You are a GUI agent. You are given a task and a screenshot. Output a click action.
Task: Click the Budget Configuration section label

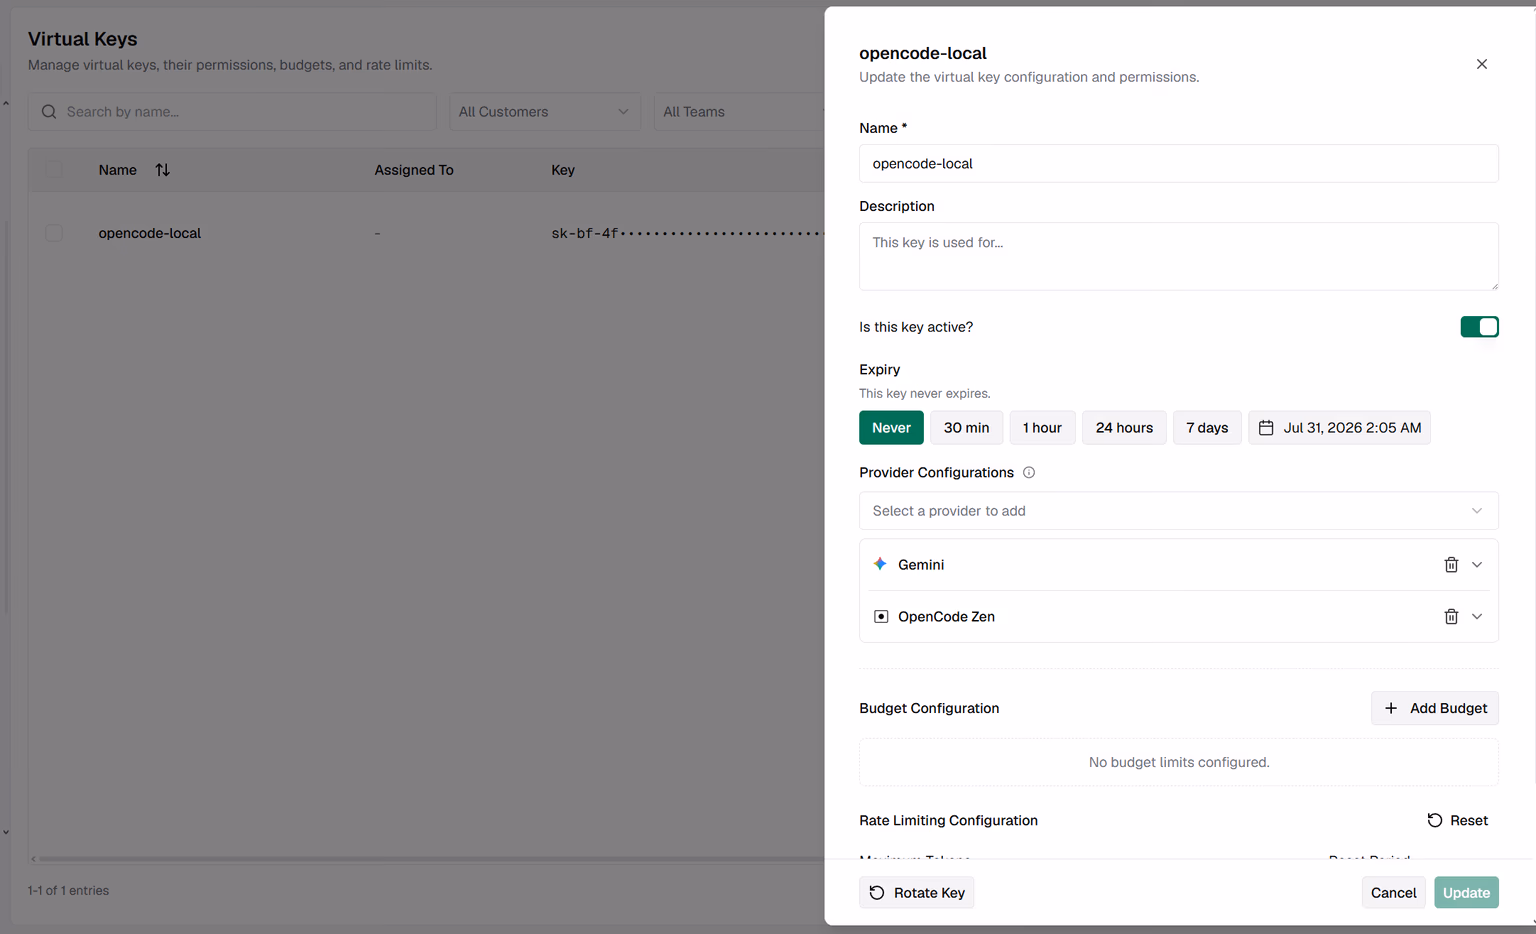click(x=929, y=708)
